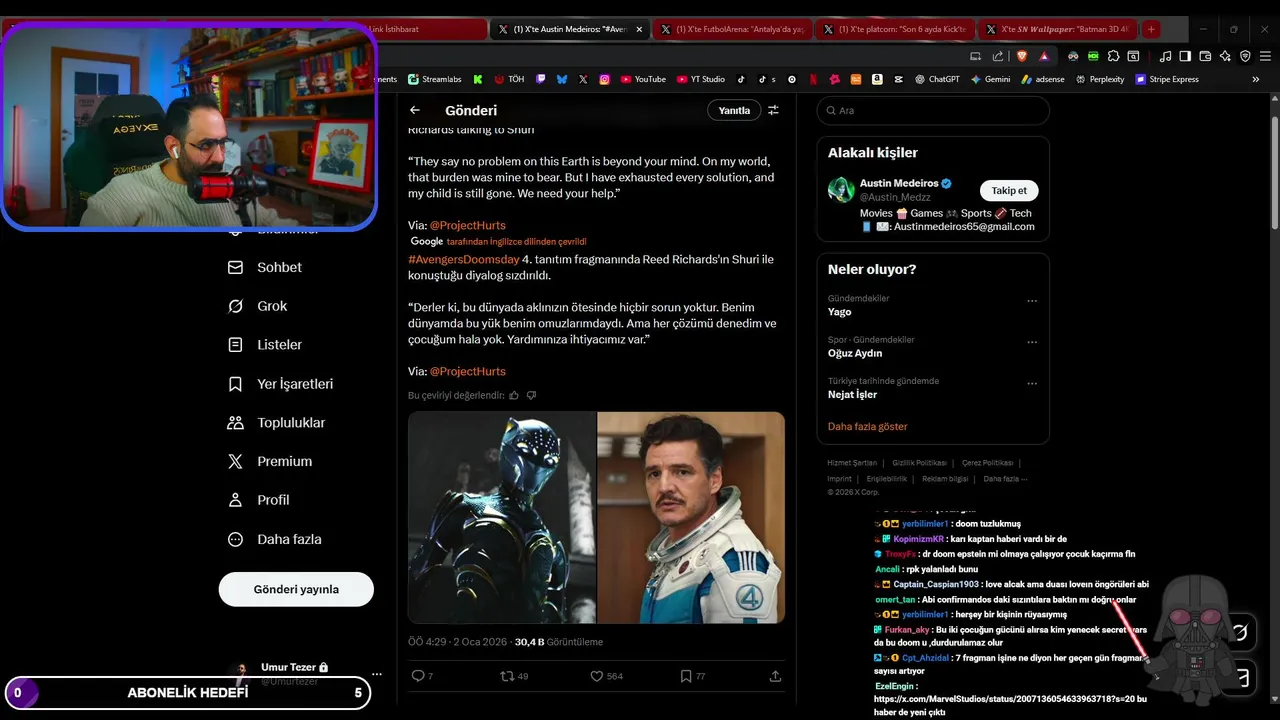Screen dimensions: 1280x720
Task: Click the Yanıtla reply button
Action: tap(734, 110)
